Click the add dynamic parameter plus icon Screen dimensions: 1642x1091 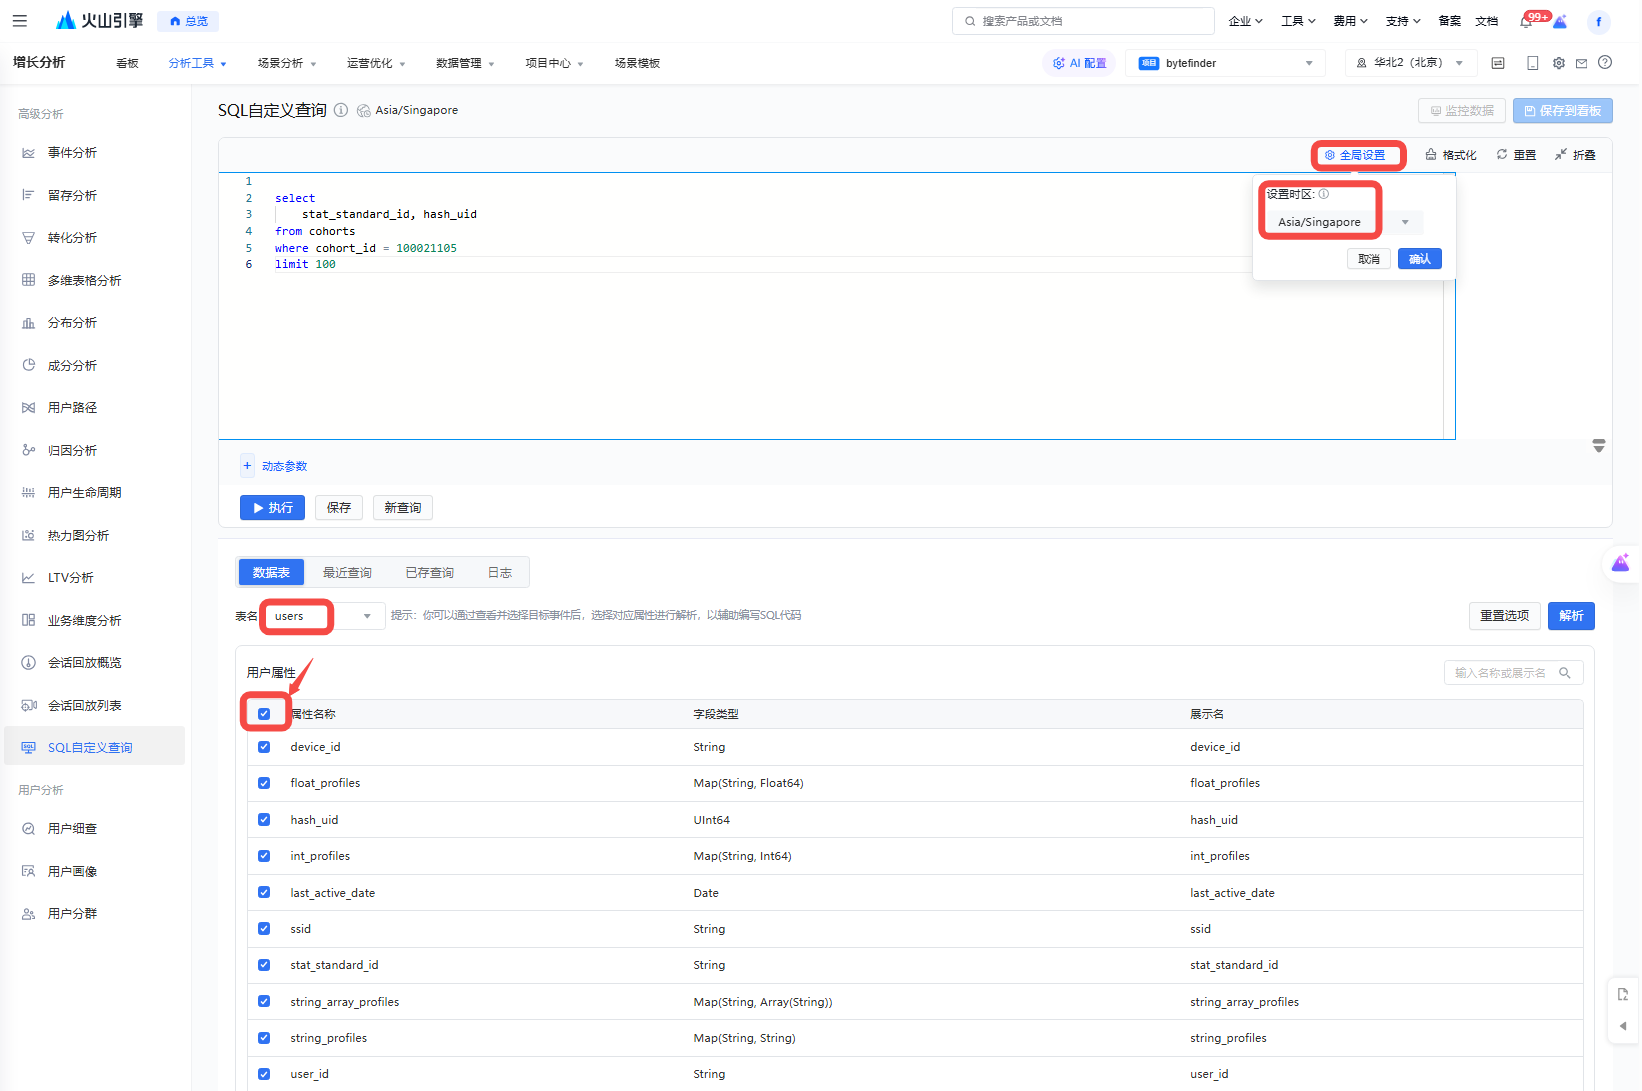pos(247,466)
